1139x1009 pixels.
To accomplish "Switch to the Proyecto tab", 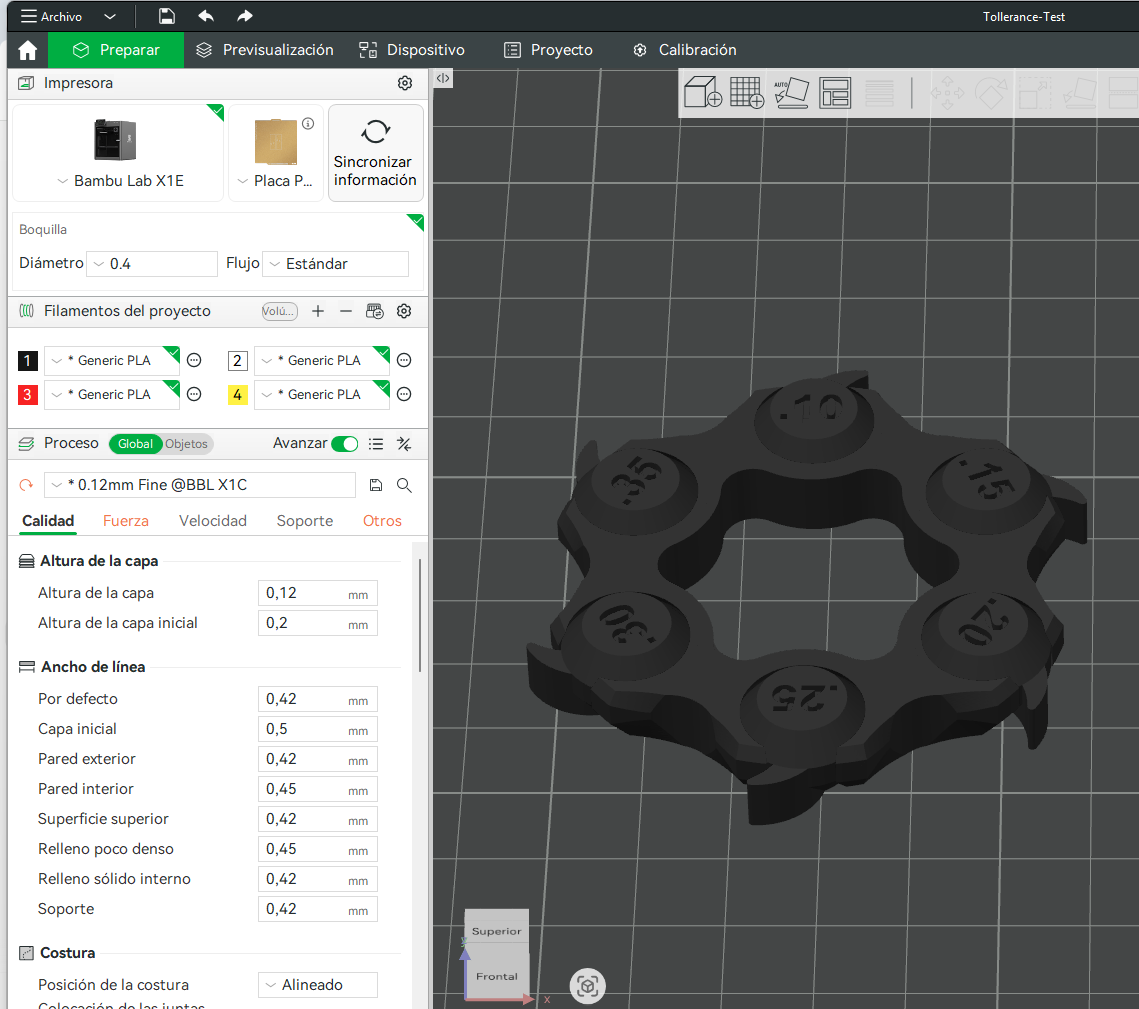I will point(548,50).
